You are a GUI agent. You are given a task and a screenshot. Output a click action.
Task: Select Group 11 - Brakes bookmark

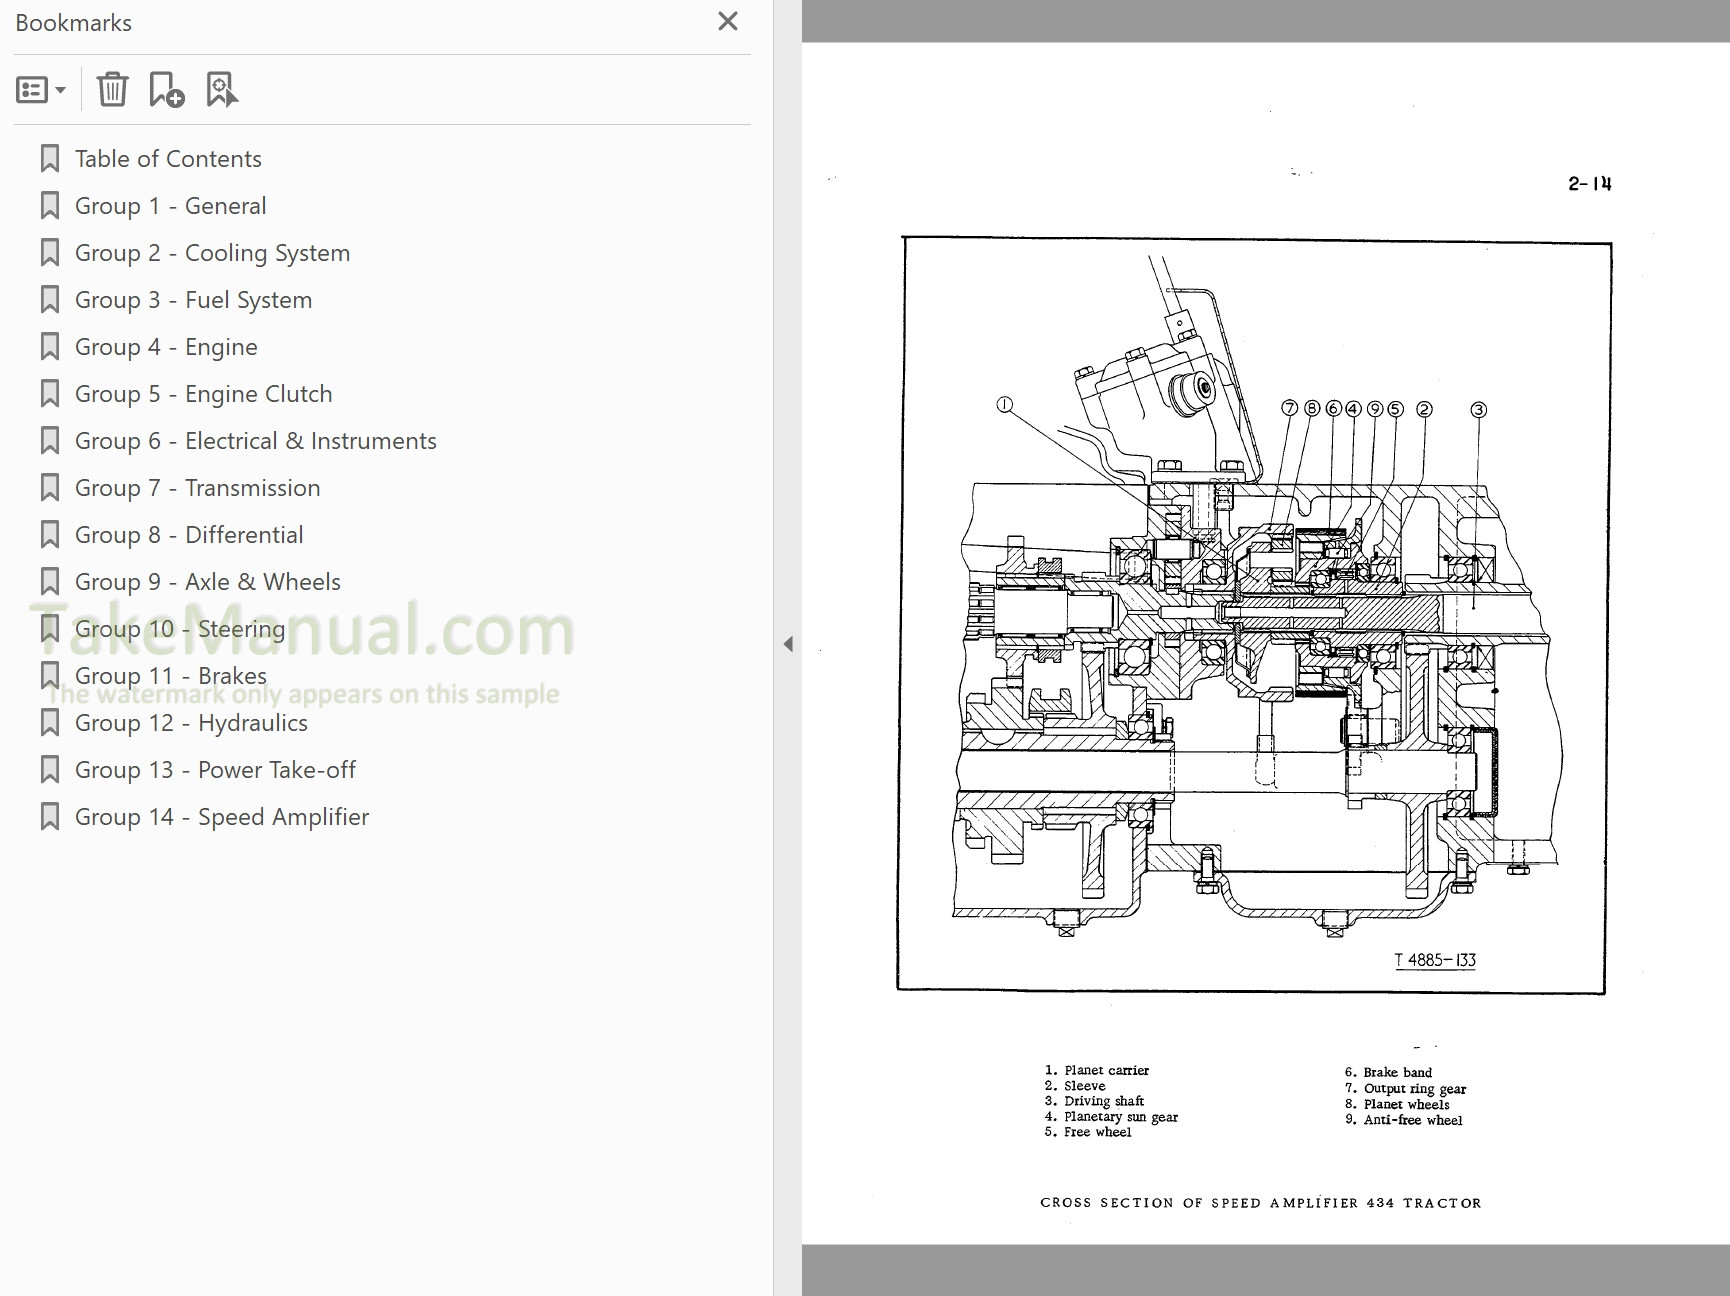point(171,675)
